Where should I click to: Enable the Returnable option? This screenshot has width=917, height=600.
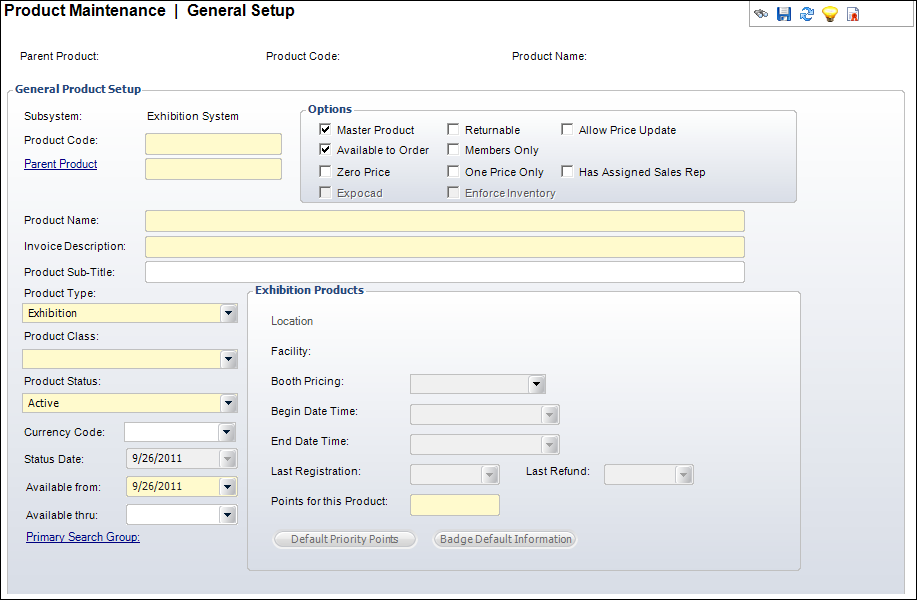[x=453, y=130]
